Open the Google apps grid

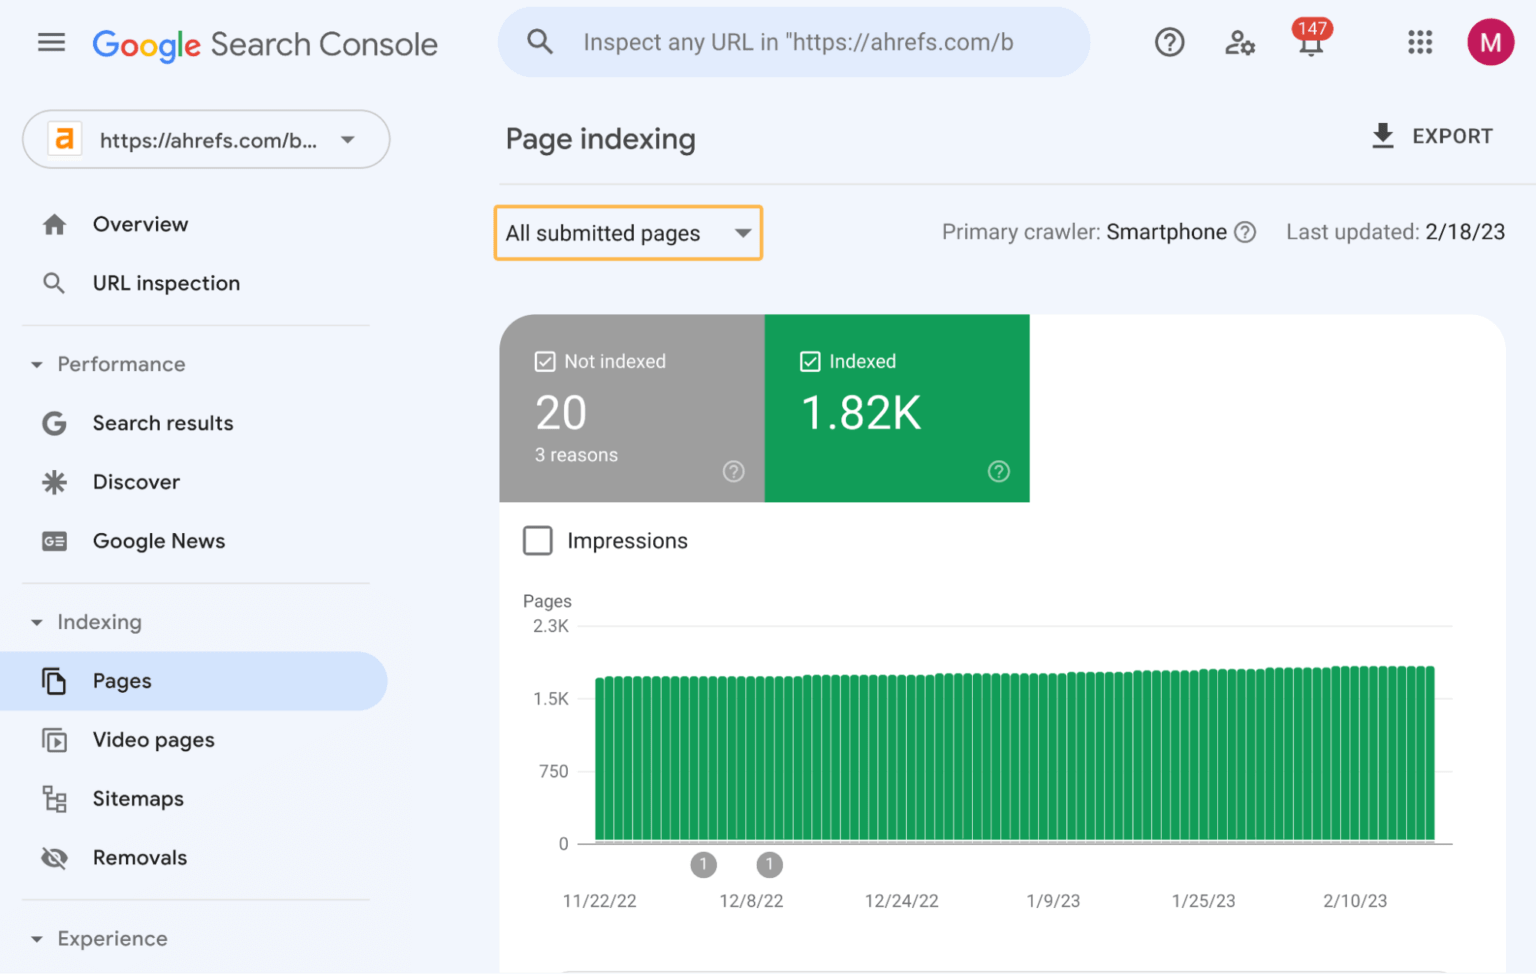1419,43
